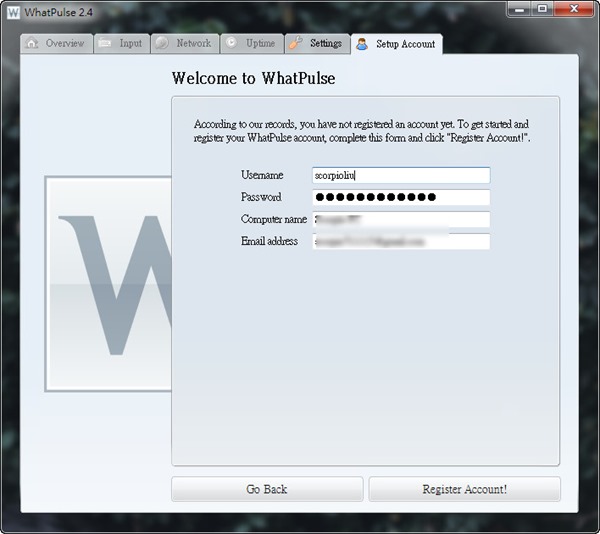Focus the Password input field
Viewport: 600px width, 534px height.
401,197
